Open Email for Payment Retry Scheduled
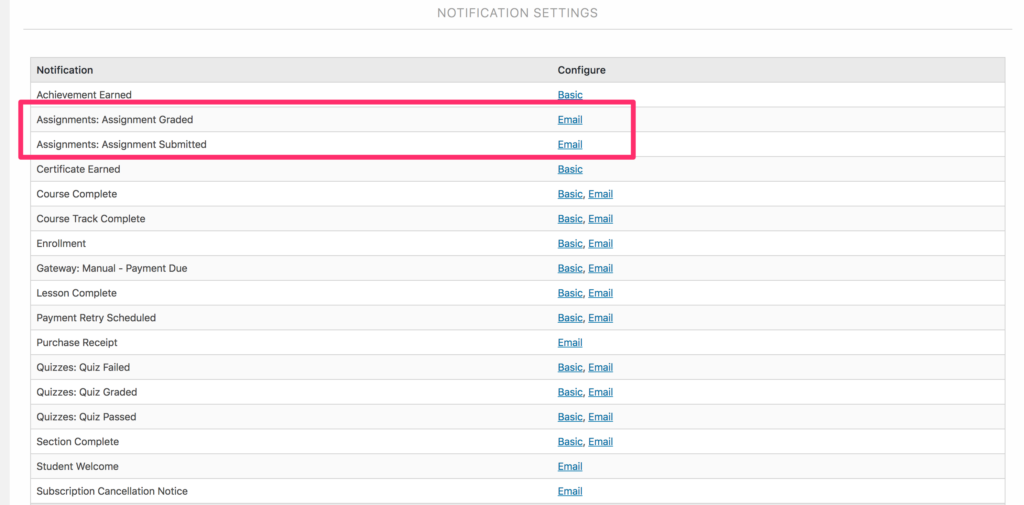Screen dimensions: 1024x505 point(600,318)
